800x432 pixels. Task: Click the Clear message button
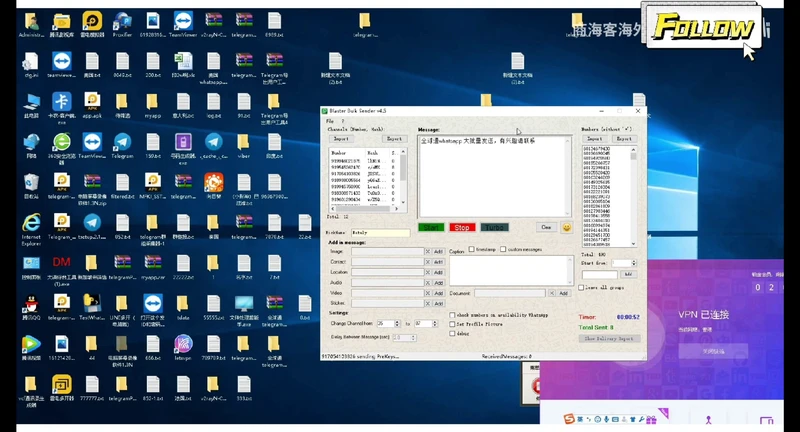pos(546,227)
